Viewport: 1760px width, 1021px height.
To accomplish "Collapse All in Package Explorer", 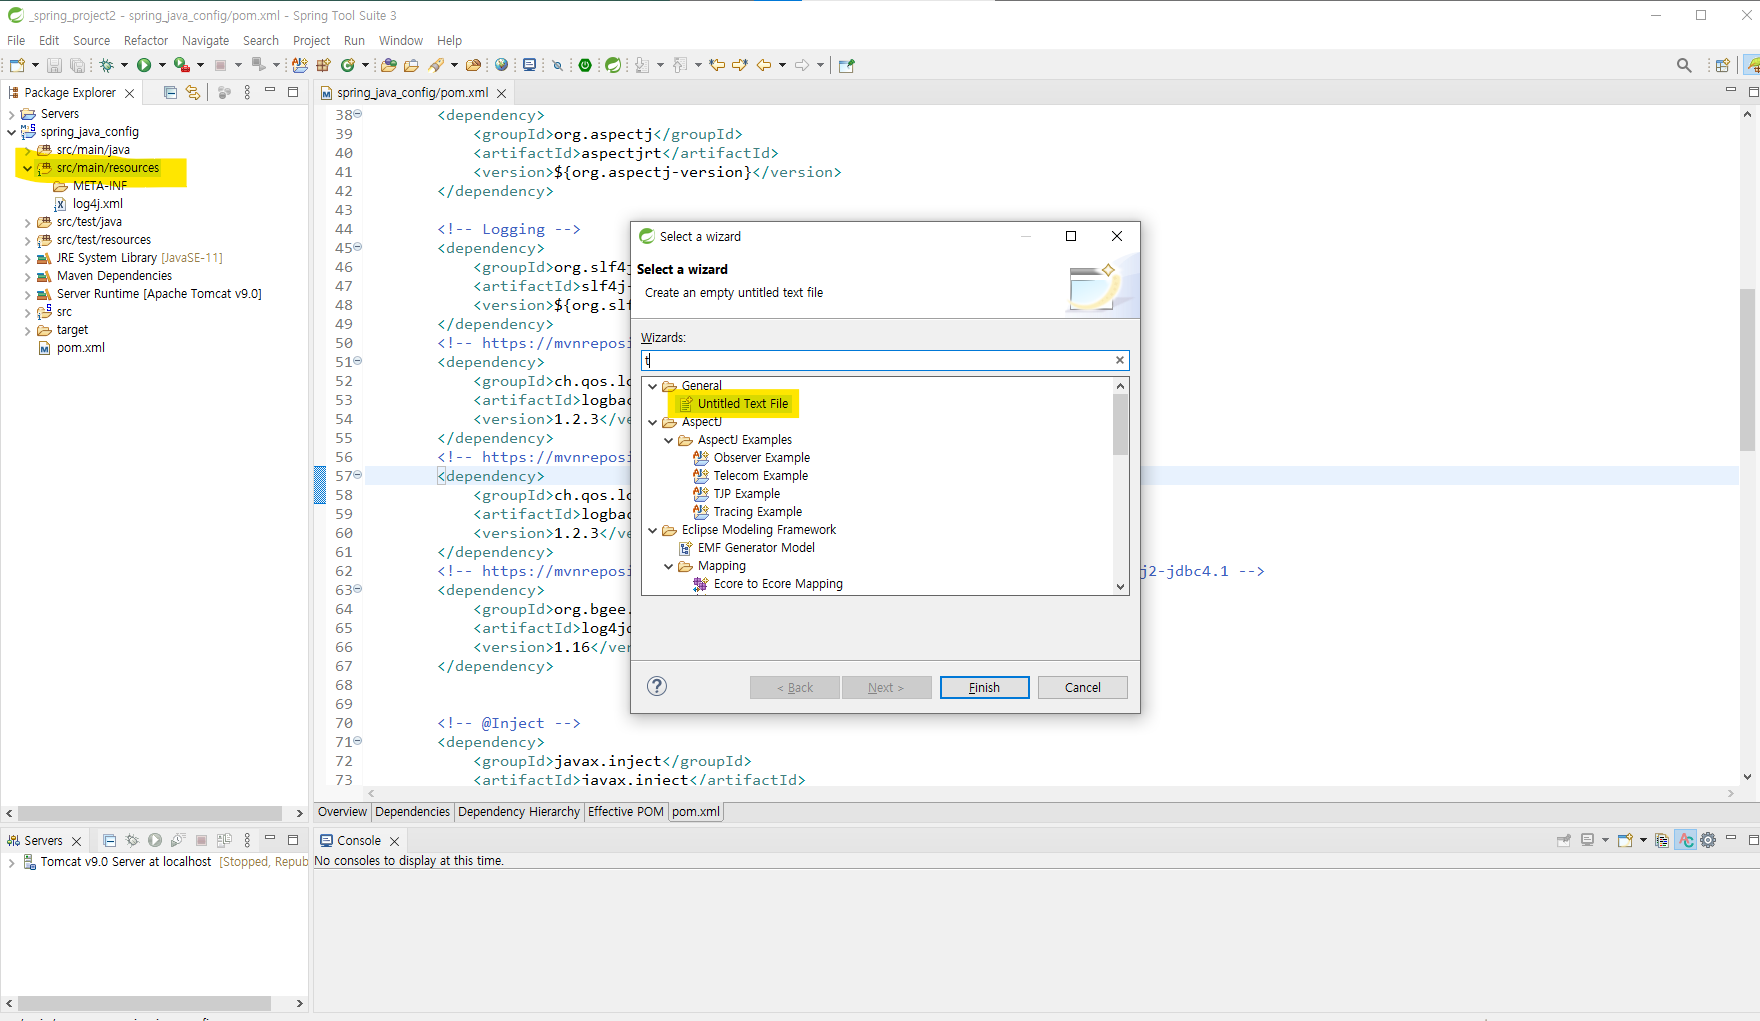I will (x=170, y=92).
